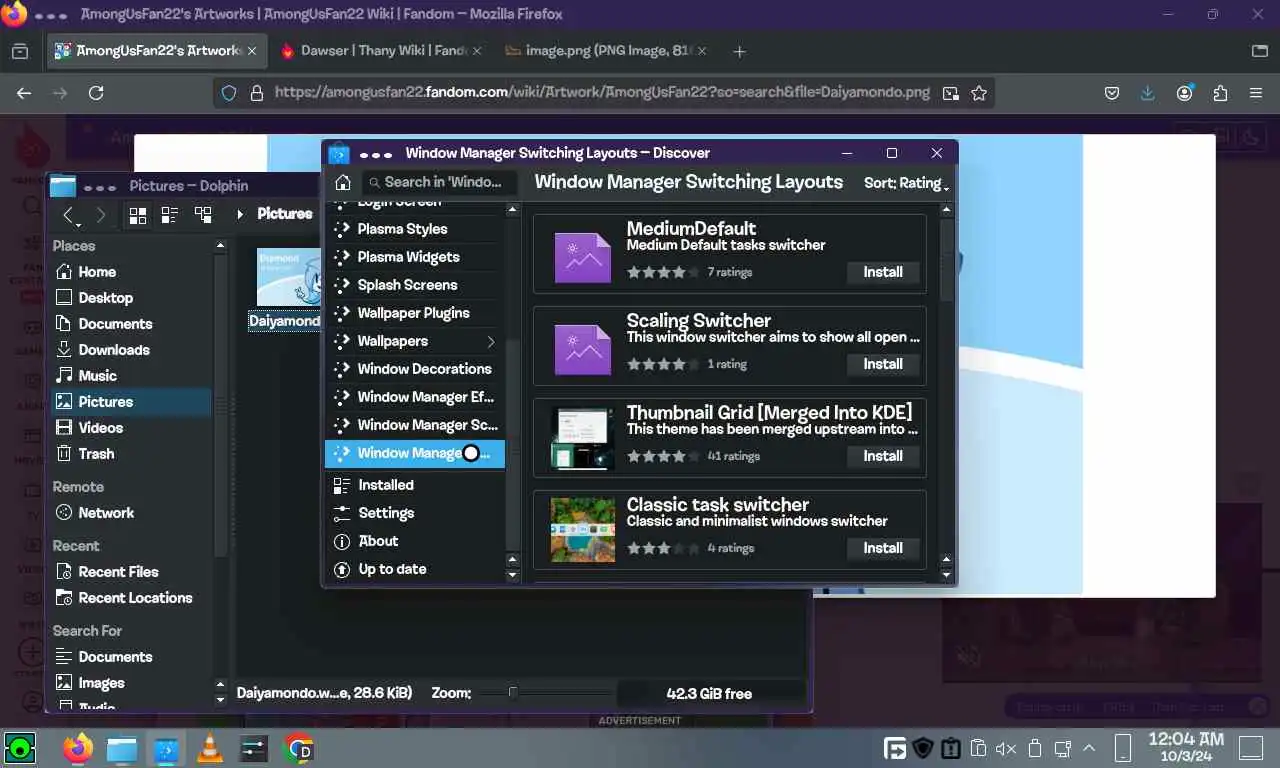Viewport: 1280px width, 768px height.
Task: Install the Scaling Switcher
Action: pos(883,364)
